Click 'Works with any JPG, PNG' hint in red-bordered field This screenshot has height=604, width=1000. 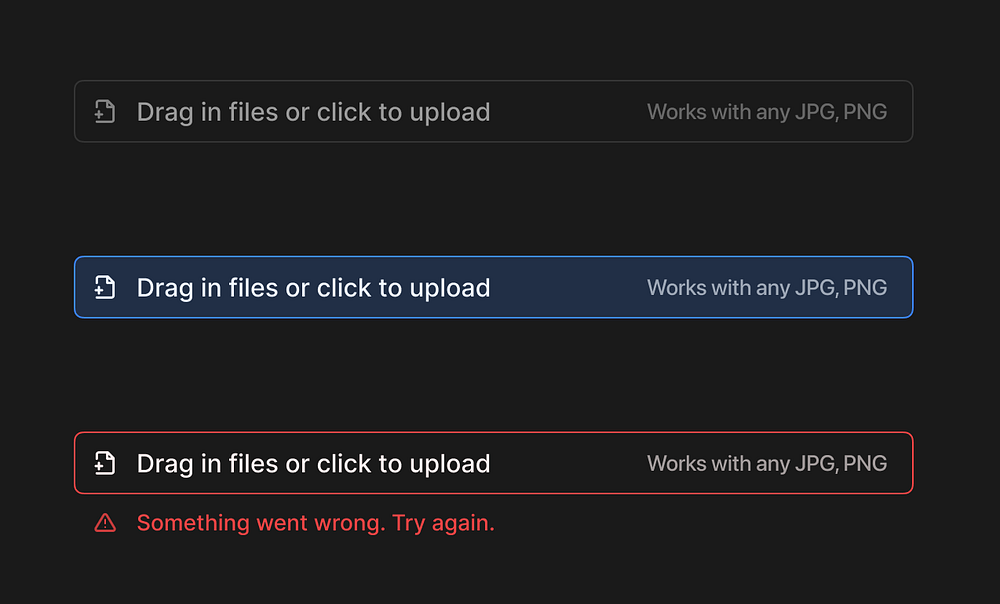pyautogui.click(x=767, y=464)
